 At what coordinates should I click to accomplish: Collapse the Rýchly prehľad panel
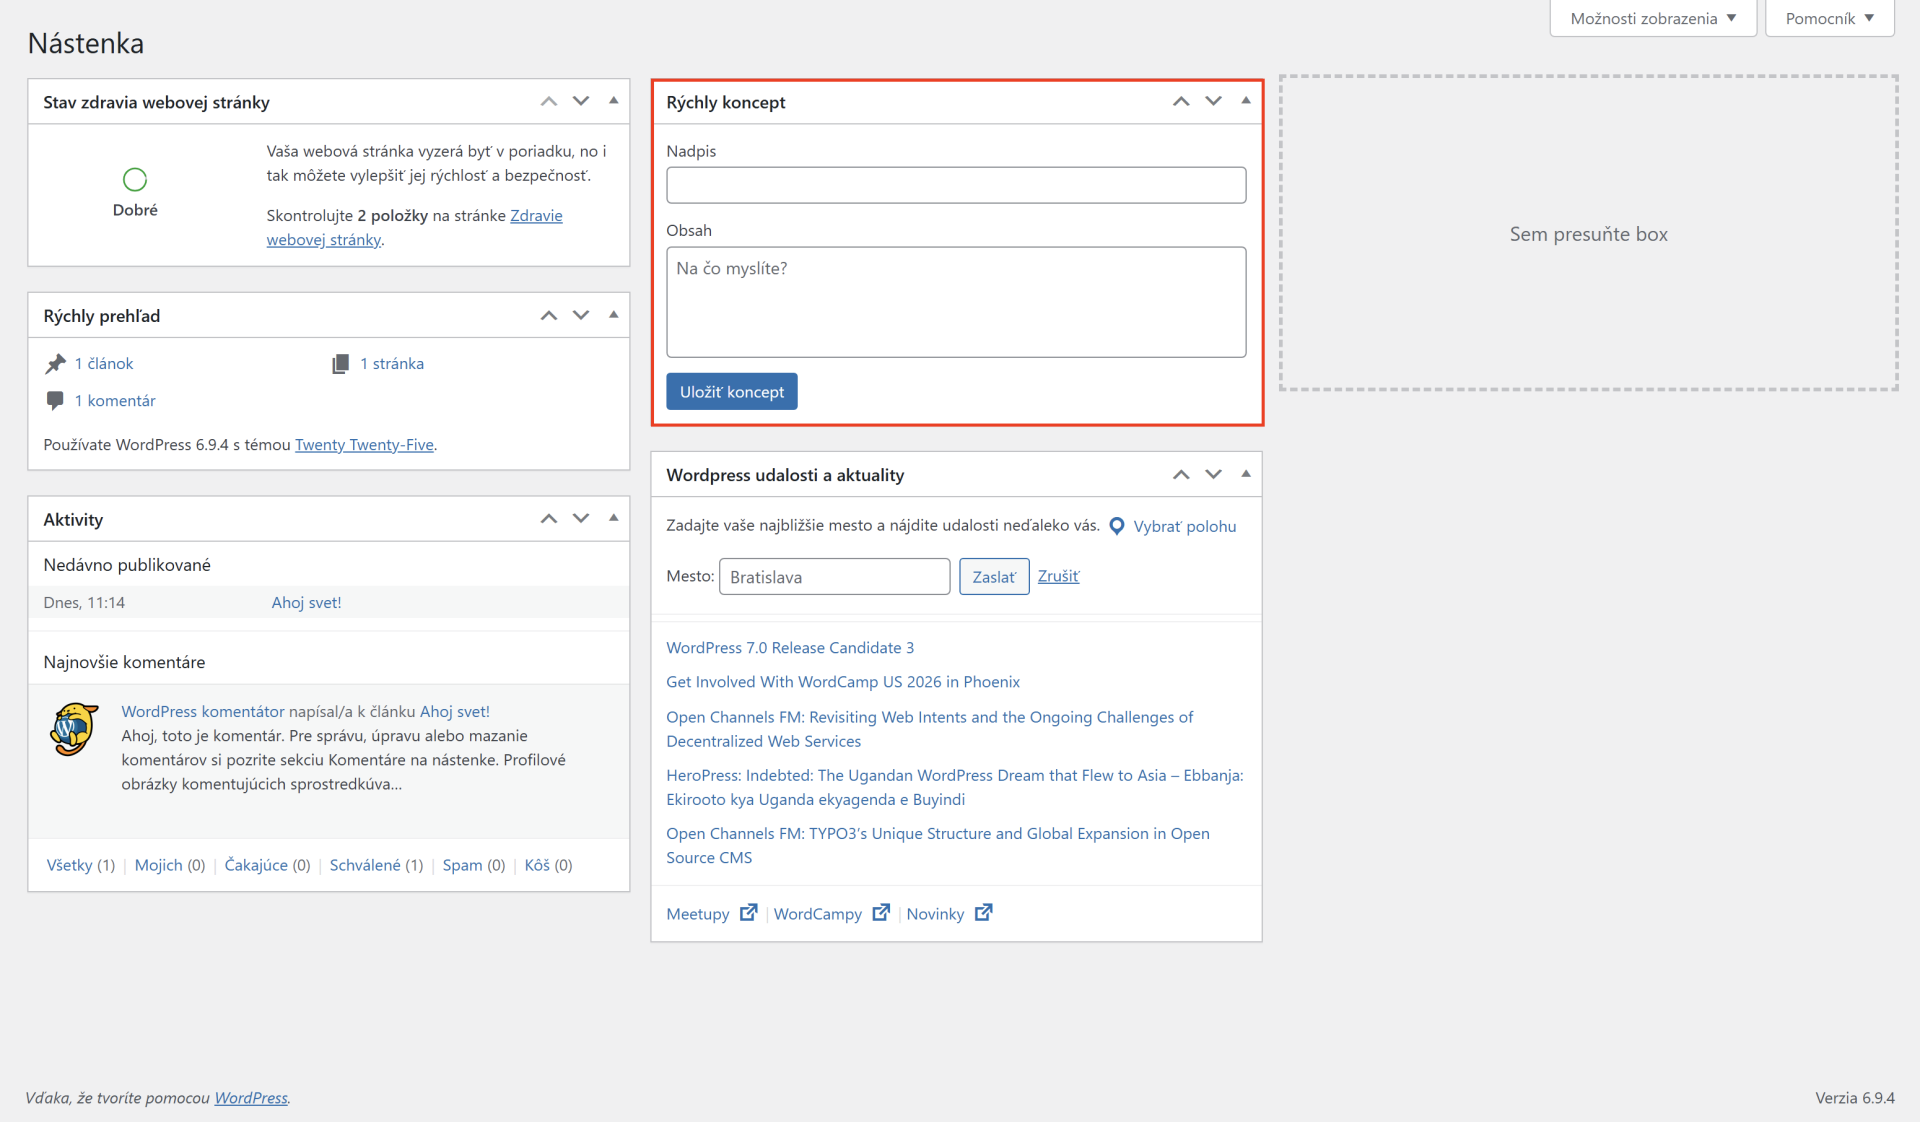[613, 315]
